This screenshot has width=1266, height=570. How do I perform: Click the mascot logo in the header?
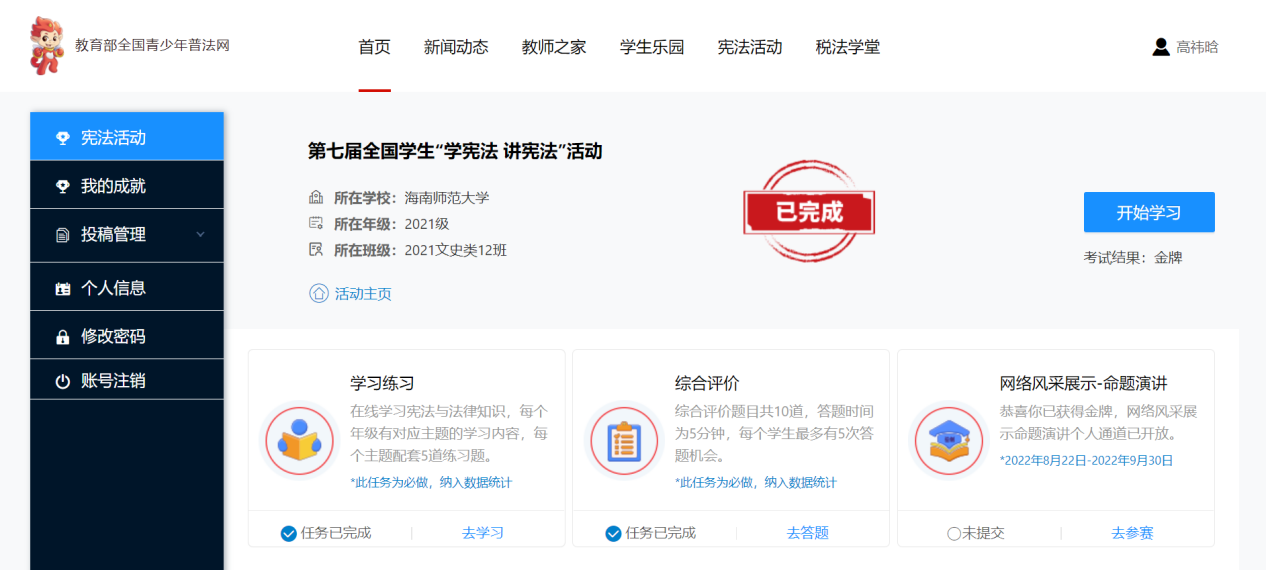(x=47, y=46)
